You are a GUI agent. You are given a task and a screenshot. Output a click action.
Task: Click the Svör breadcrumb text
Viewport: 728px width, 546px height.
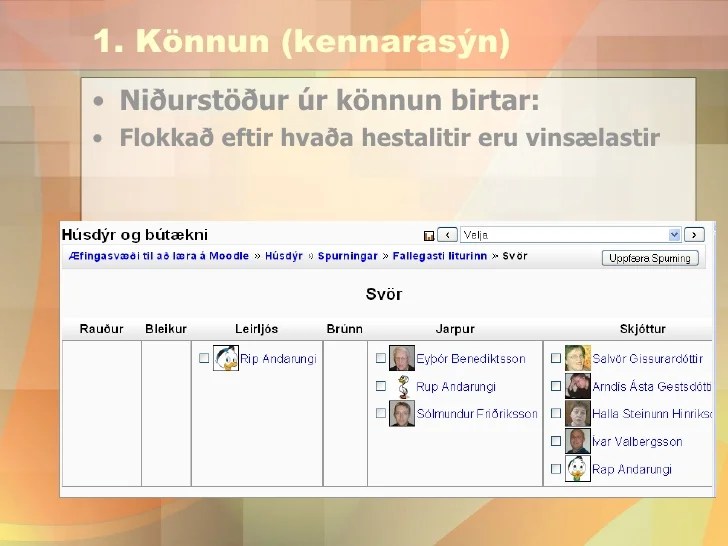click(514, 256)
